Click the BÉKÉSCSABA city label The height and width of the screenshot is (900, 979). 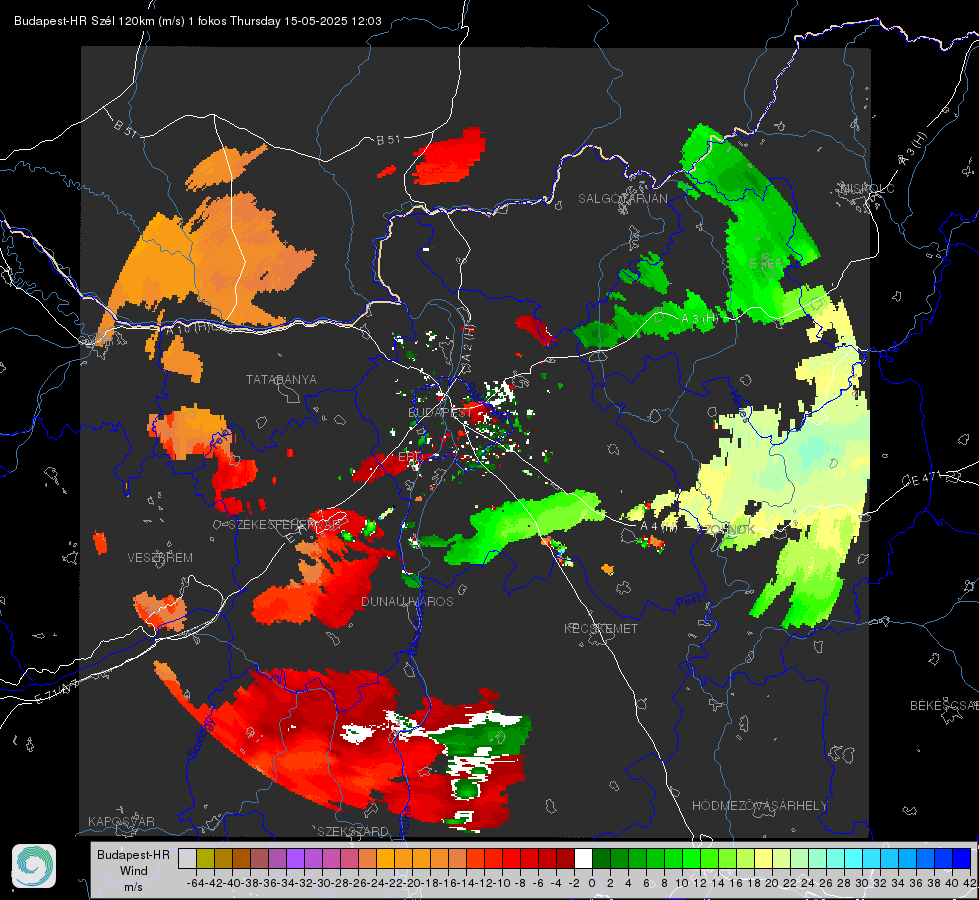click(x=944, y=706)
